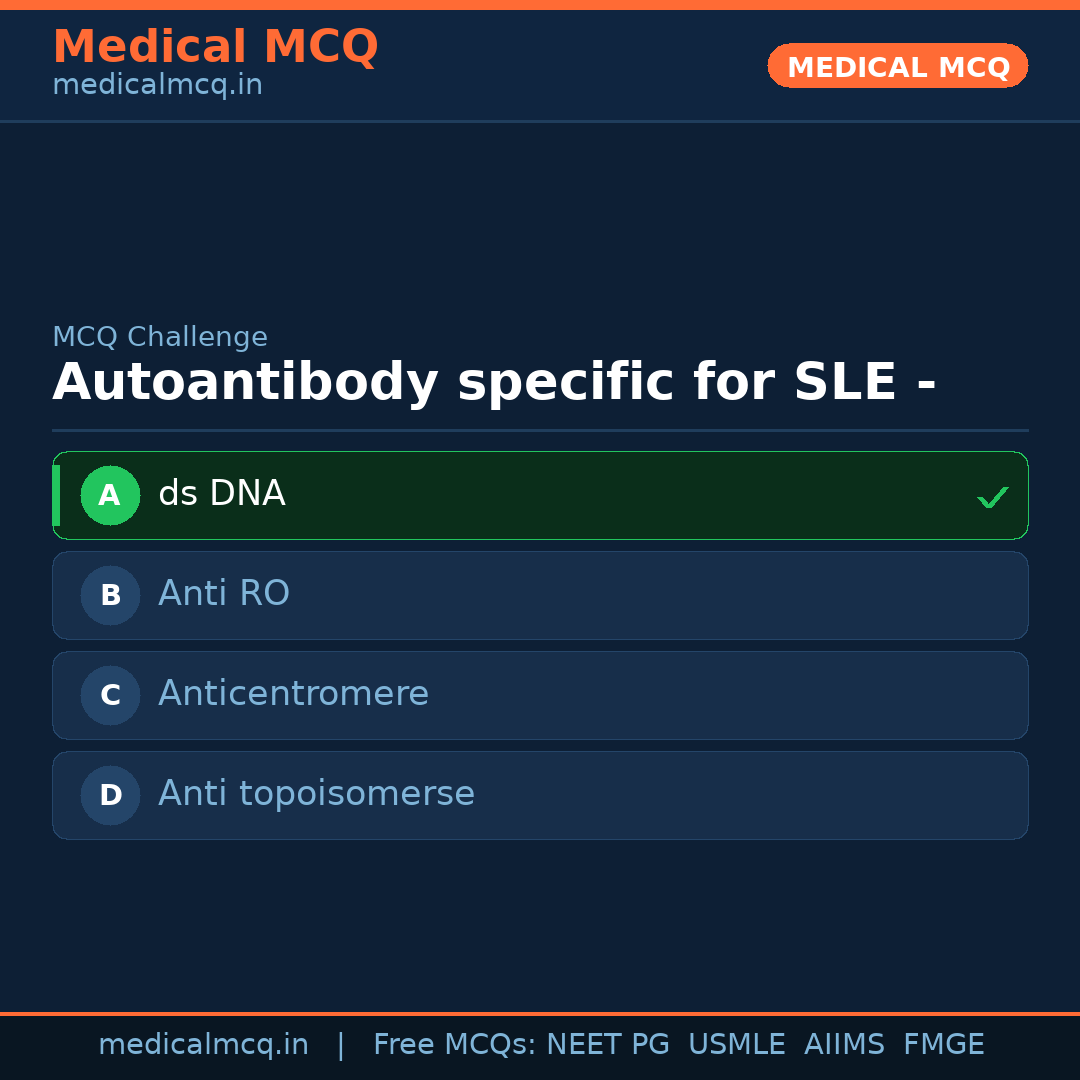Click the green checkmark on ds DNA
The width and height of the screenshot is (1080, 1080).
click(992, 497)
